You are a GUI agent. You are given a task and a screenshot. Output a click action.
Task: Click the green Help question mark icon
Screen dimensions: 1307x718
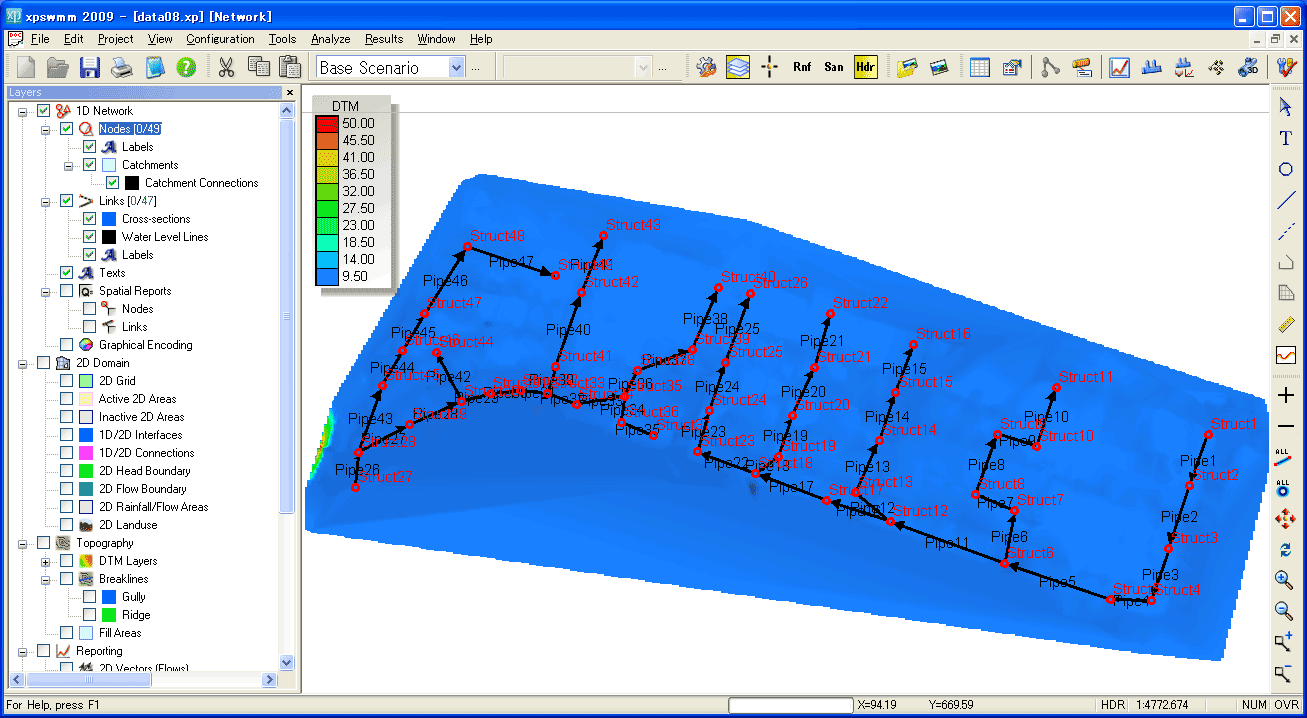186,67
